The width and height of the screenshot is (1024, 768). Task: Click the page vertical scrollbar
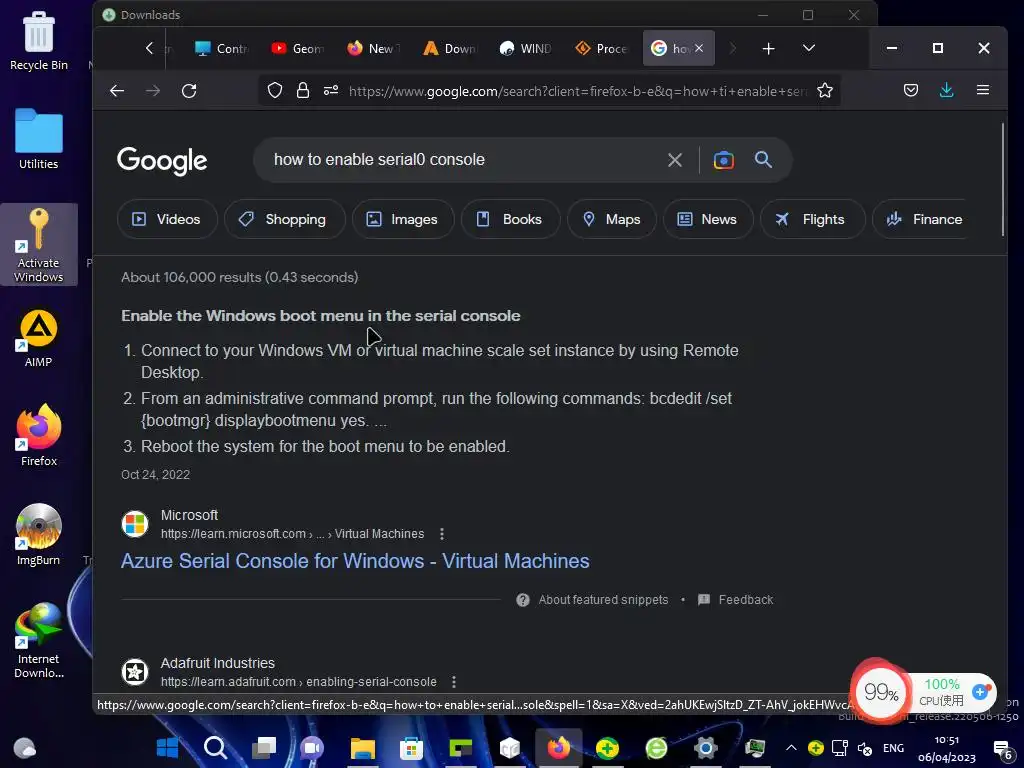1003,180
